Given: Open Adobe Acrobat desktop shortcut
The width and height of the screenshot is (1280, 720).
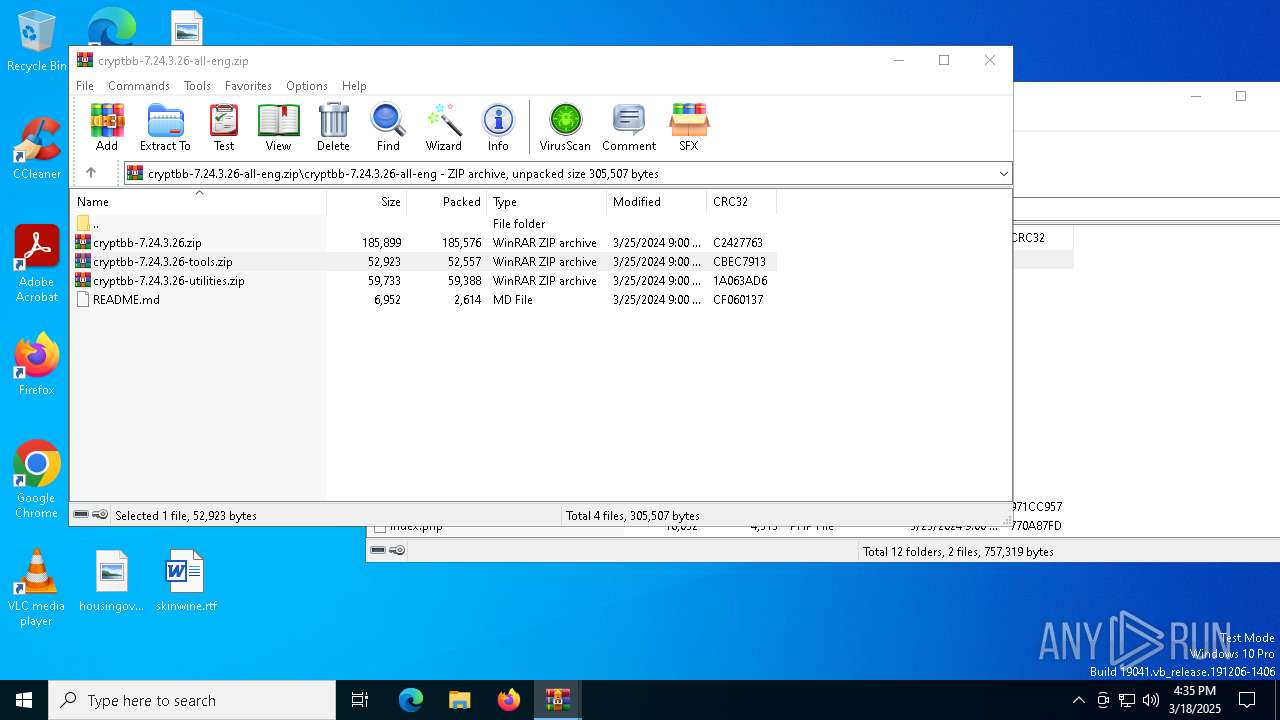Looking at the screenshot, I should point(37,264).
